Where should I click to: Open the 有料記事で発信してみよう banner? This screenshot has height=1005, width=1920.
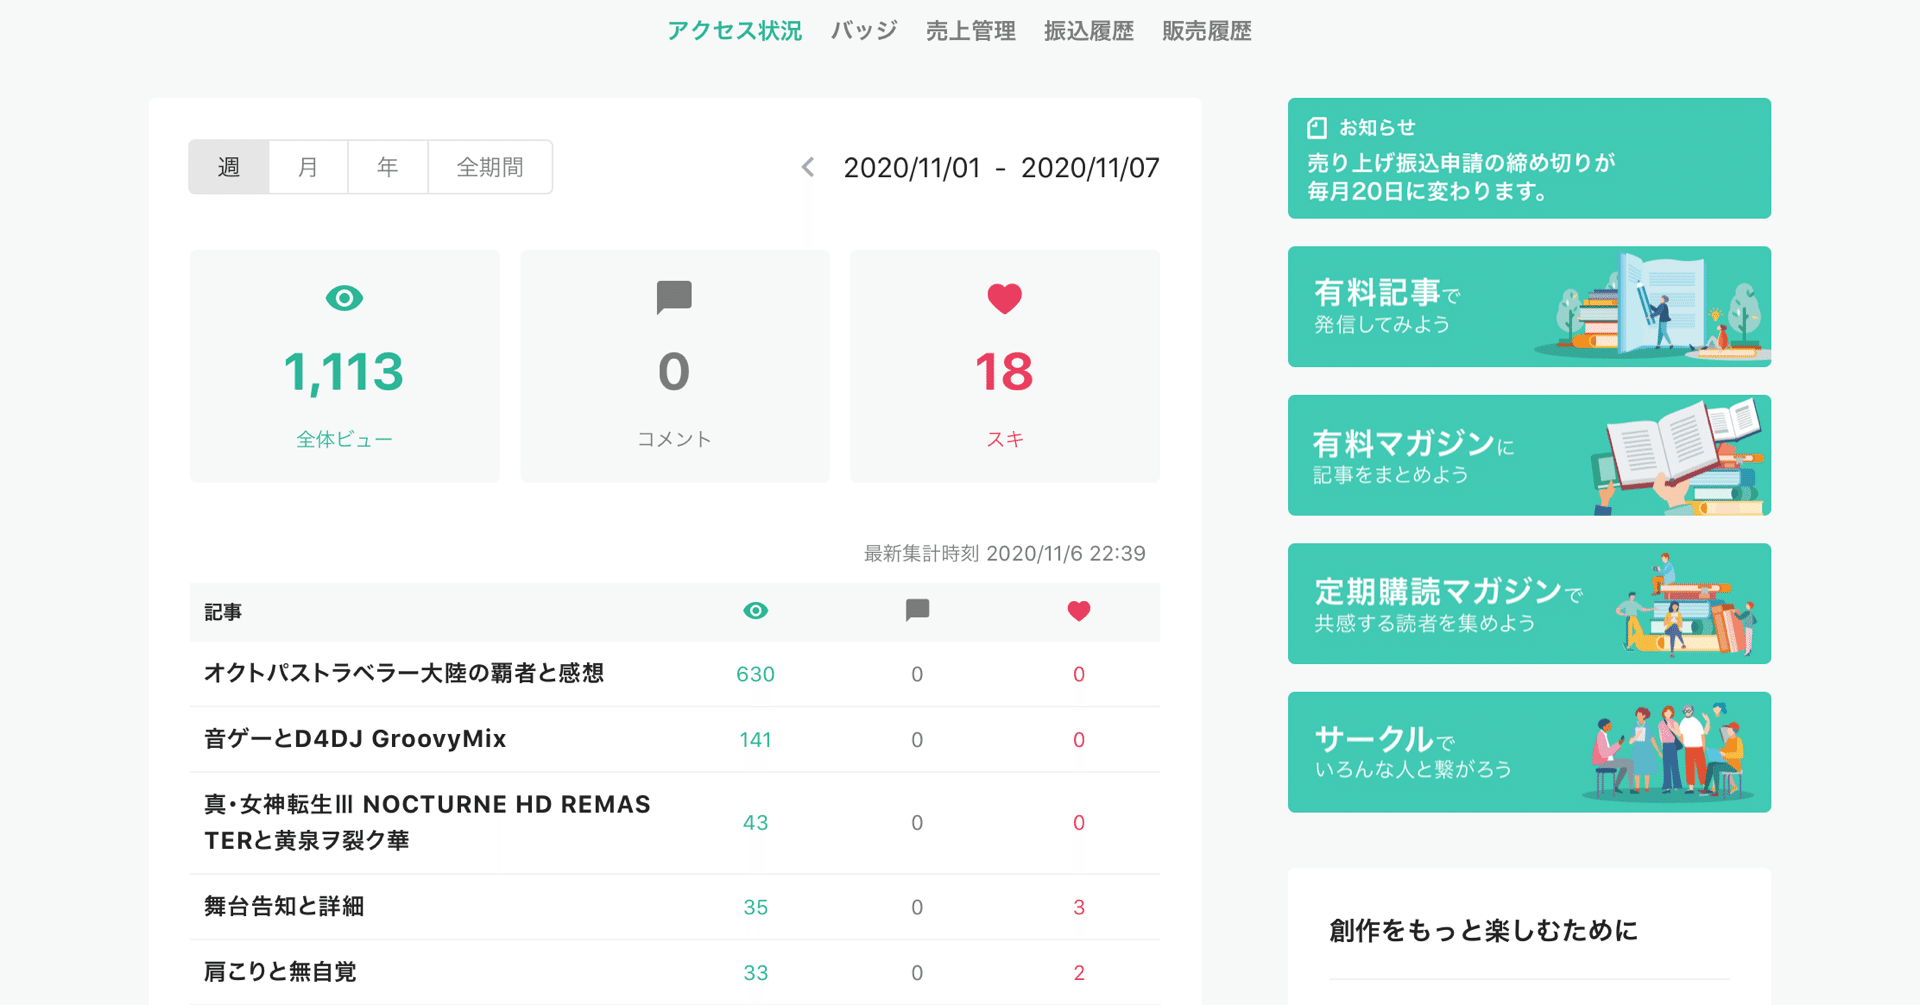point(1529,307)
